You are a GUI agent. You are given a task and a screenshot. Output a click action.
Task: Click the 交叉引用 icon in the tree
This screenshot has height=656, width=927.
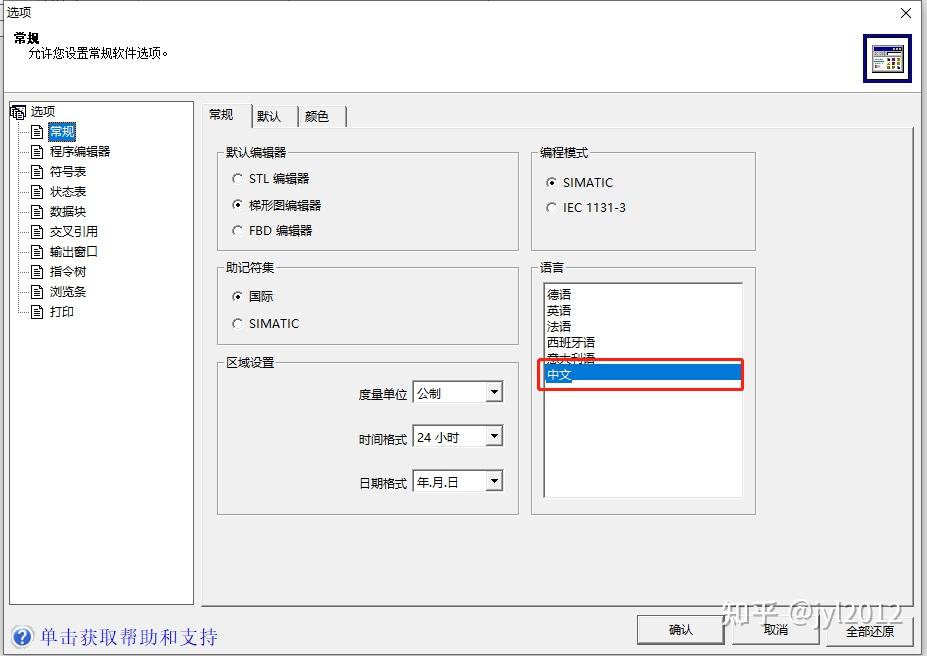(35, 231)
